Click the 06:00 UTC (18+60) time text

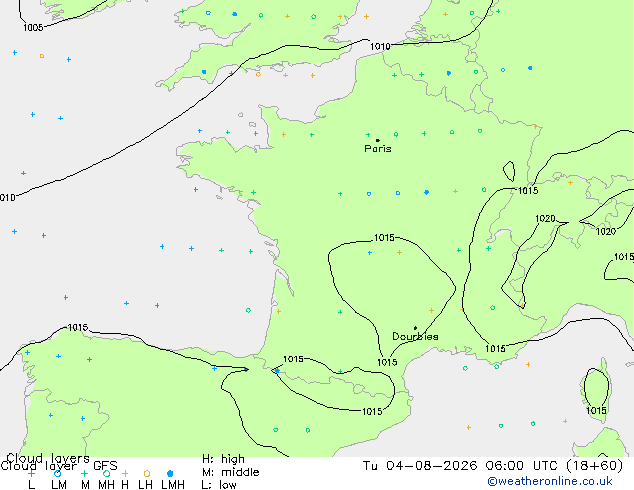pyautogui.click(x=554, y=466)
